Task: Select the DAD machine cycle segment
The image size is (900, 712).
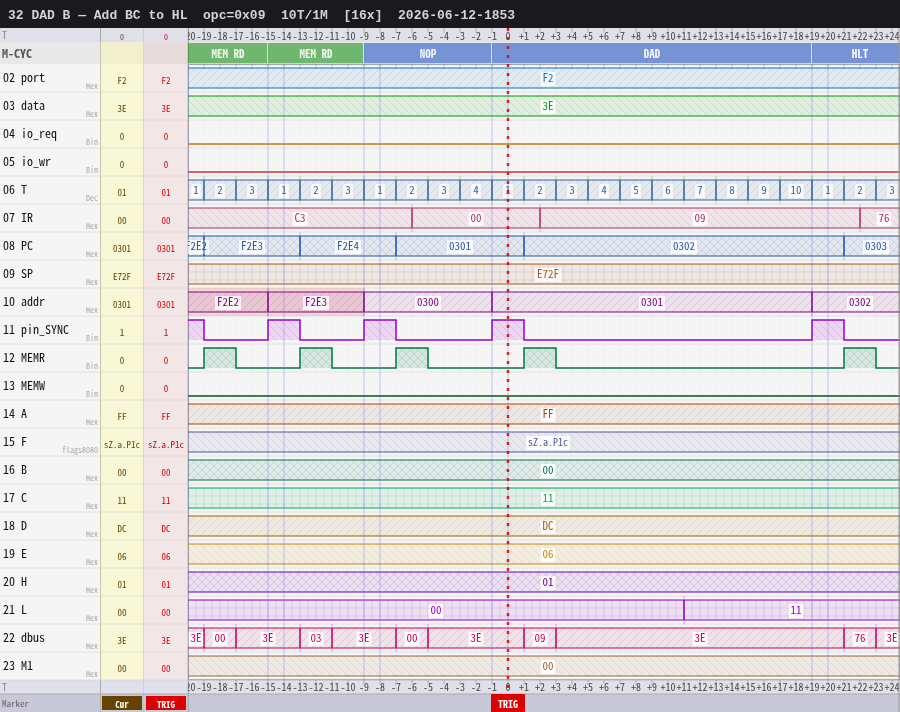Action: [651, 53]
